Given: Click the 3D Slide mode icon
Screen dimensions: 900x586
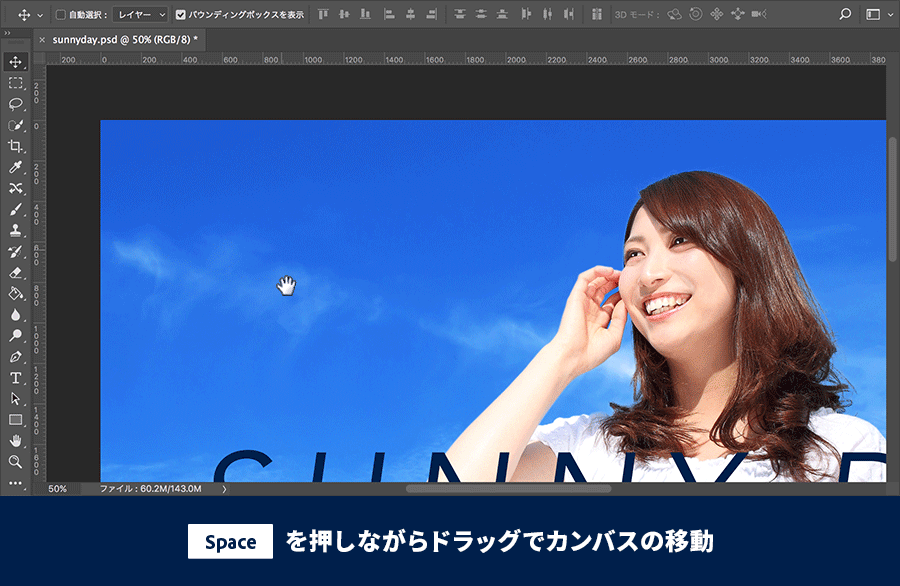Looking at the screenshot, I should (738, 14).
